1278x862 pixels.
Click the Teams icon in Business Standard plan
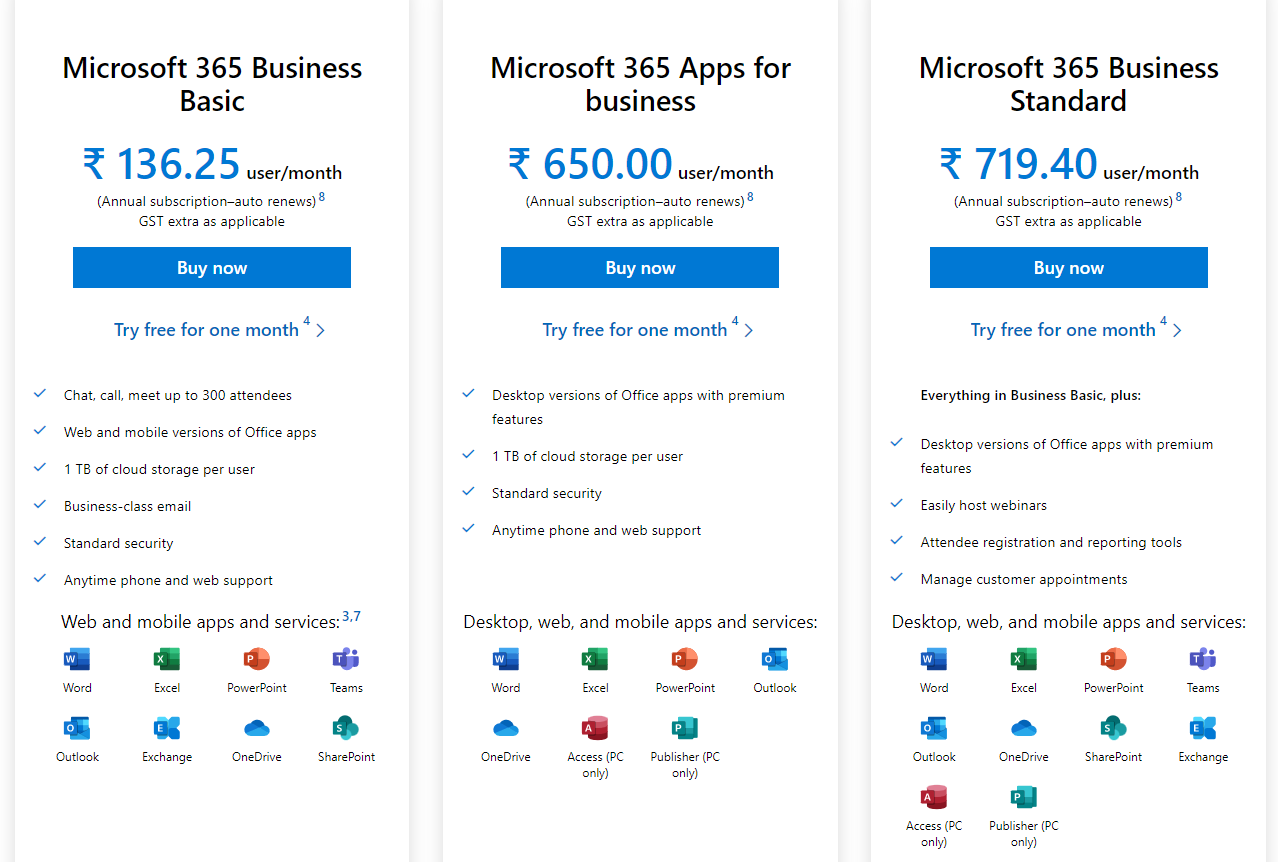pos(1203,659)
